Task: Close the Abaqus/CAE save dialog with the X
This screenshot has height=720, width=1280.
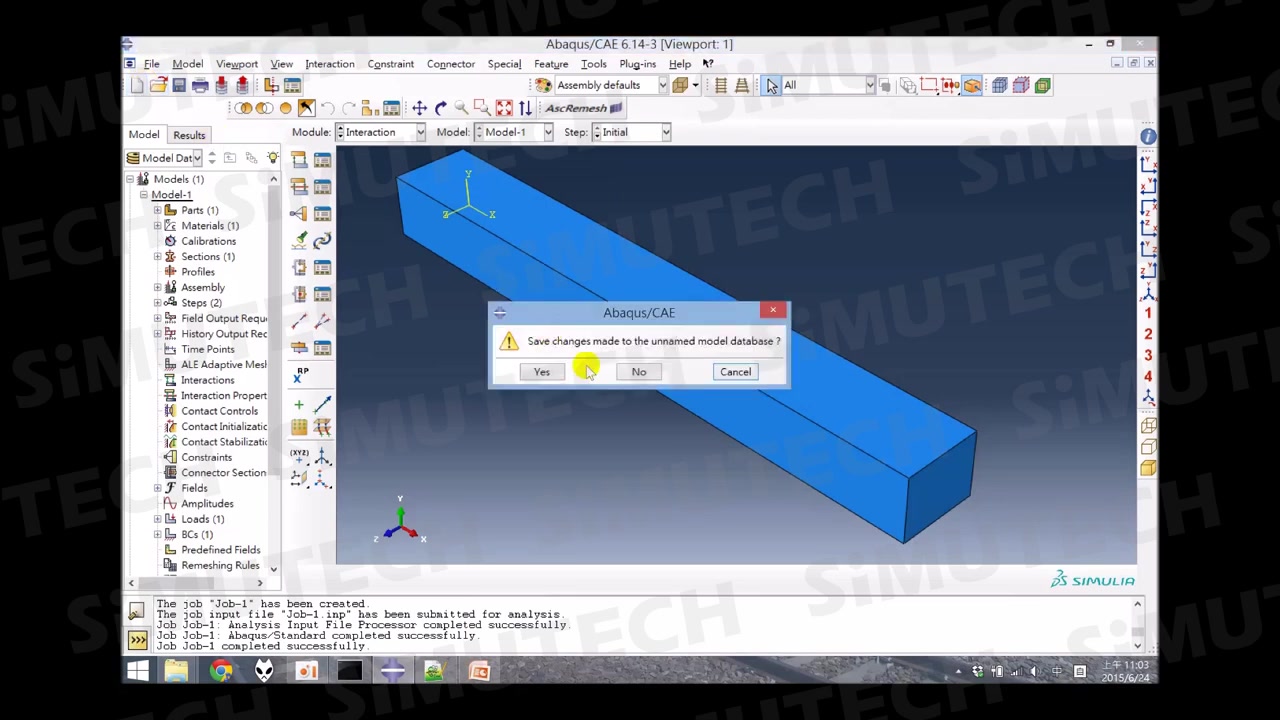Action: pos(772,311)
